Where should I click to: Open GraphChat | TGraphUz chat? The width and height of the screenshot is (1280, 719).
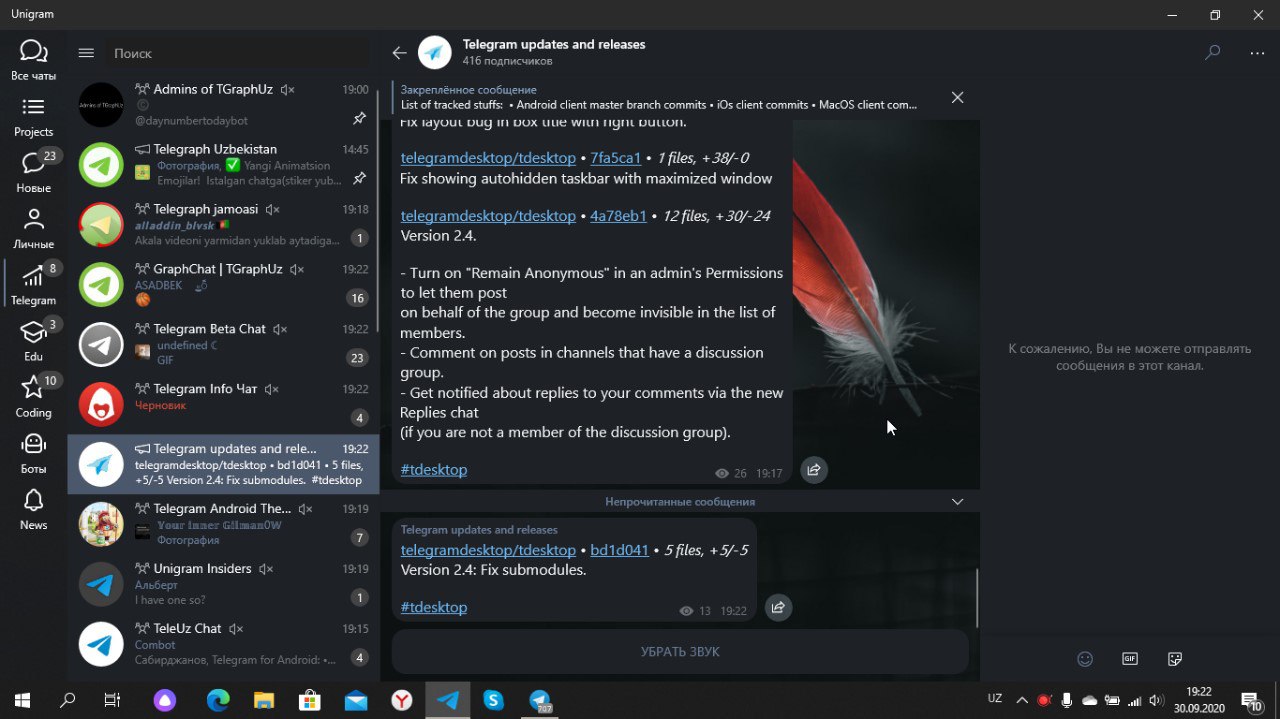point(223,284)
